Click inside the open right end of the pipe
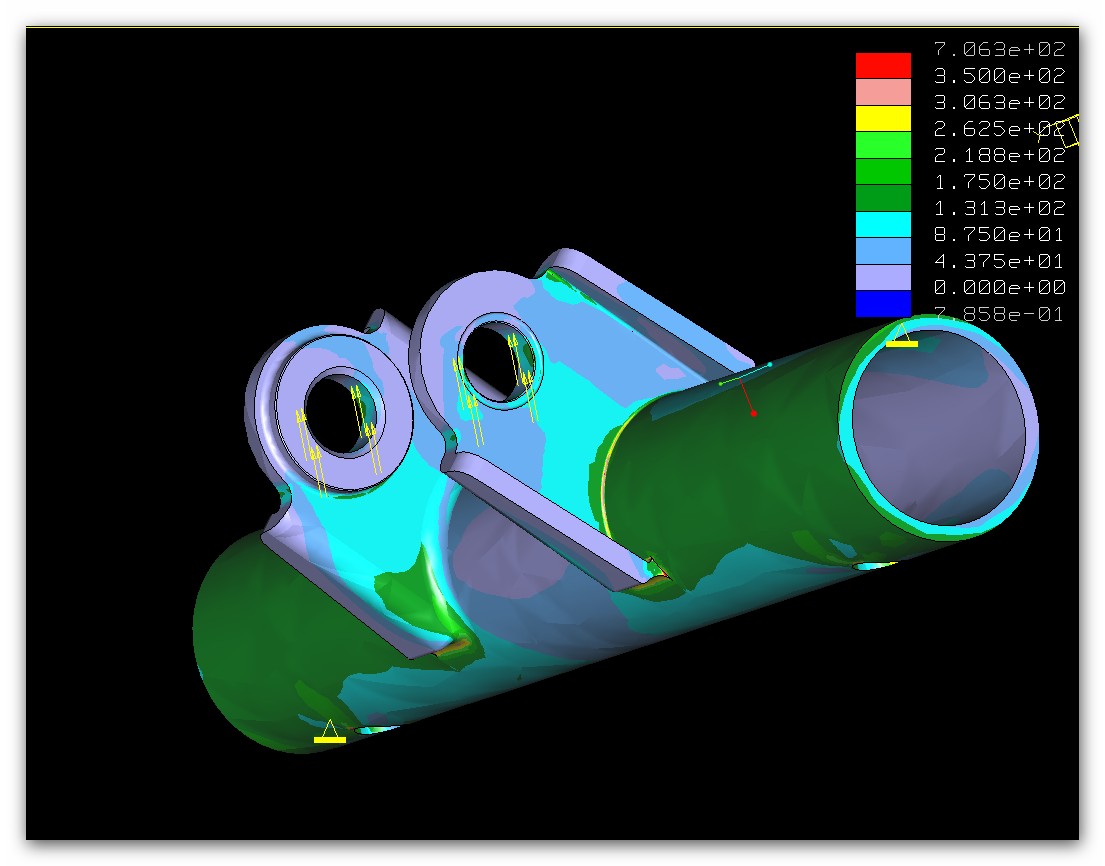This screenshot has height=866, width=1105. tap(938, 430)
